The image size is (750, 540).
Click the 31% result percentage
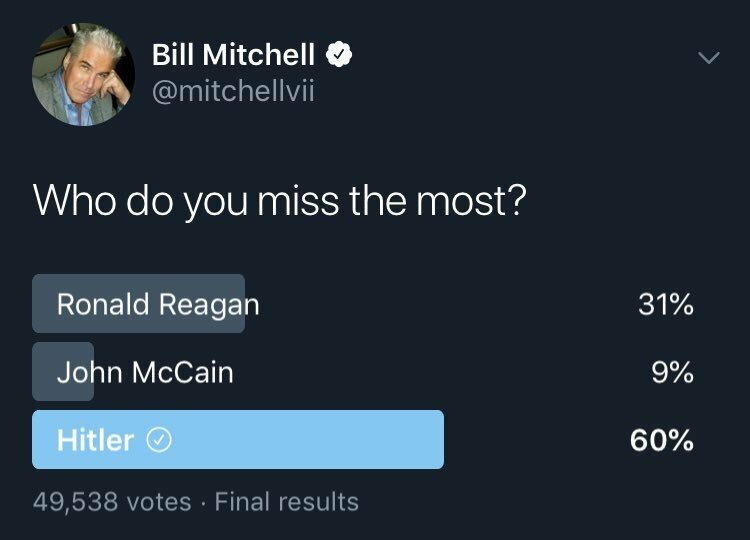[665, 304]
